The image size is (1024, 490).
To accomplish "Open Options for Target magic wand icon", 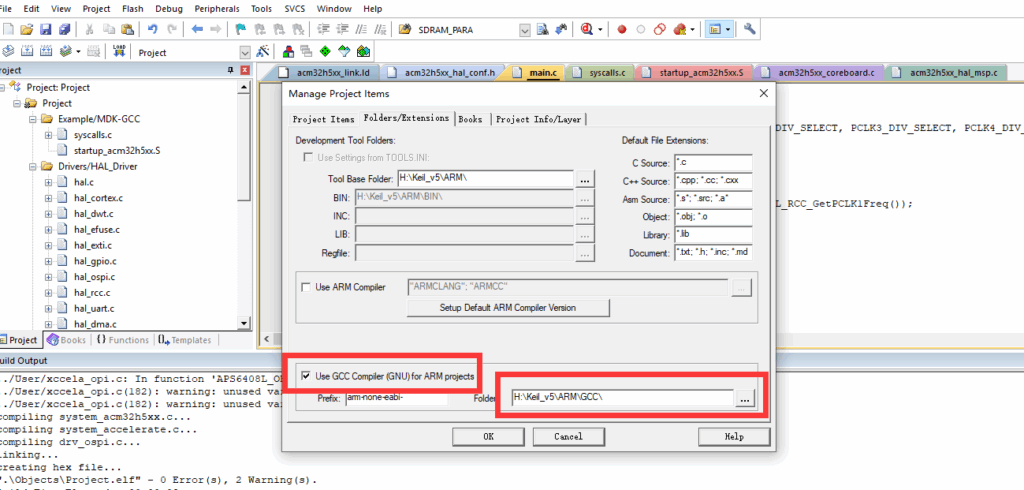I will tap(263, 52).
